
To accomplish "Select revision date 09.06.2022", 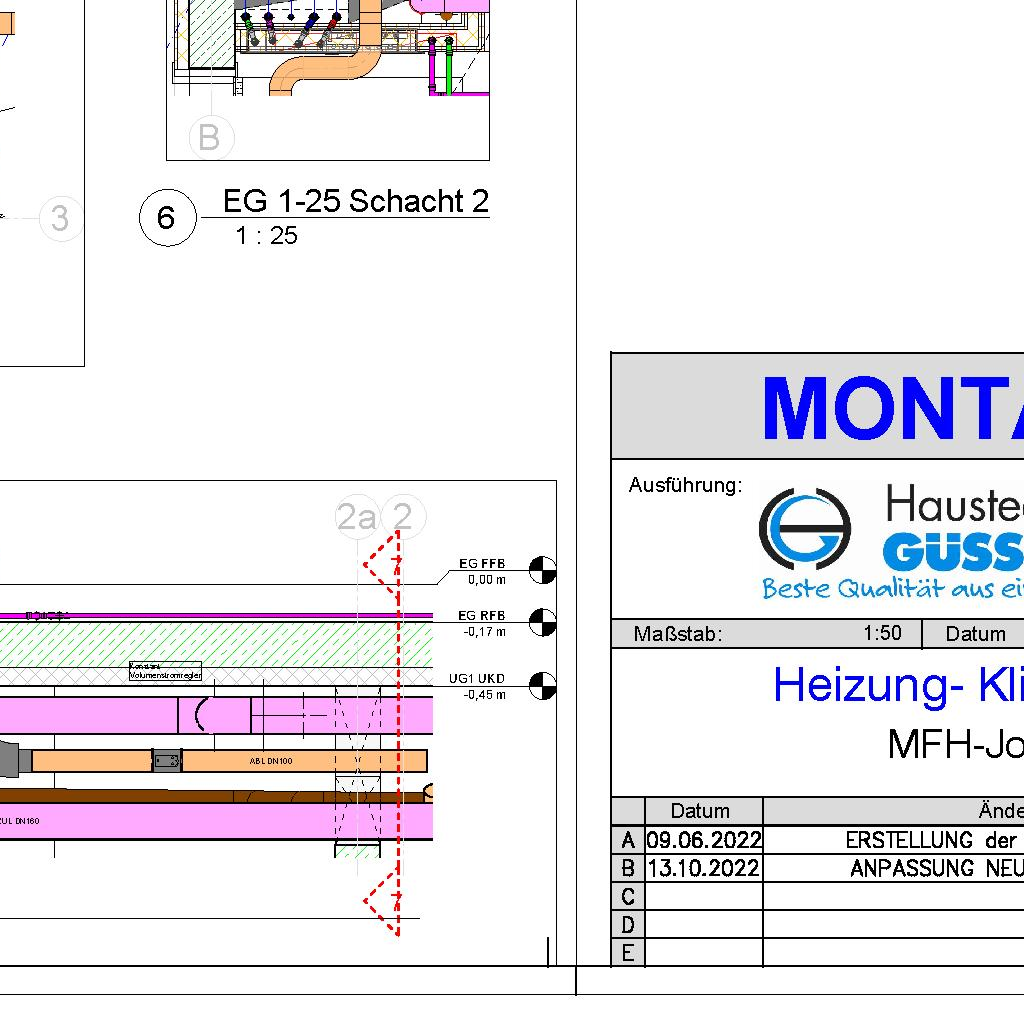I will tap(703, 839).
